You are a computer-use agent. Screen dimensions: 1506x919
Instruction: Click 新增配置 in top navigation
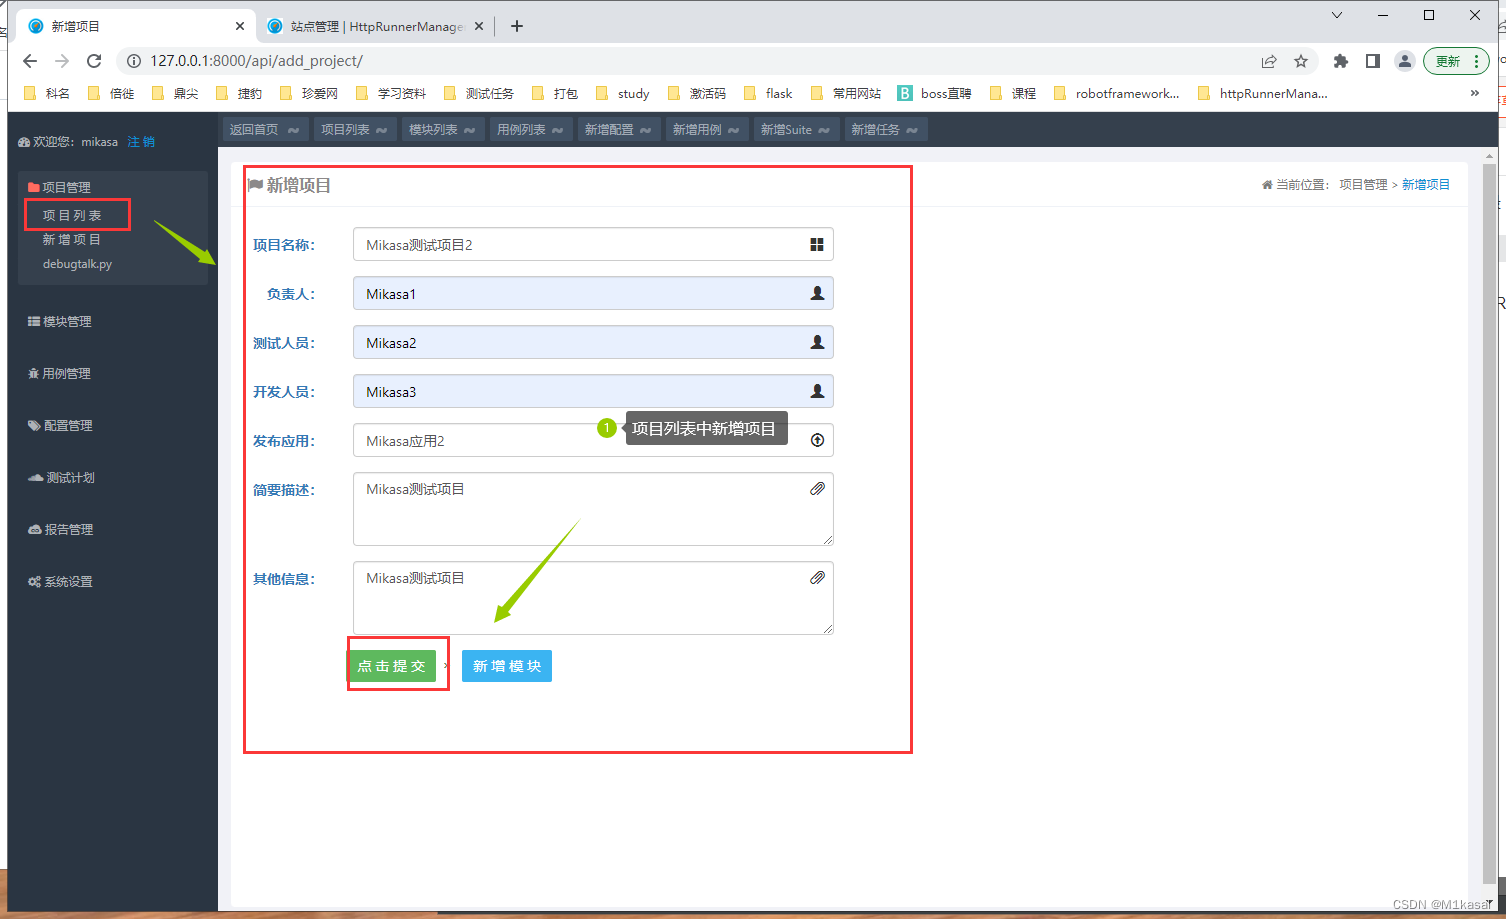tap(618, 129)
